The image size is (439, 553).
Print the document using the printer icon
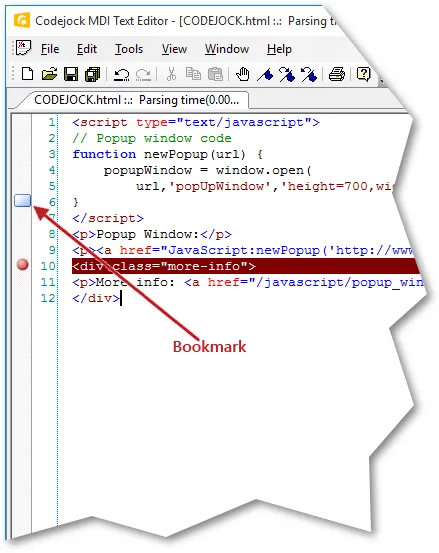pyautogui.click(x=337, y=74)
